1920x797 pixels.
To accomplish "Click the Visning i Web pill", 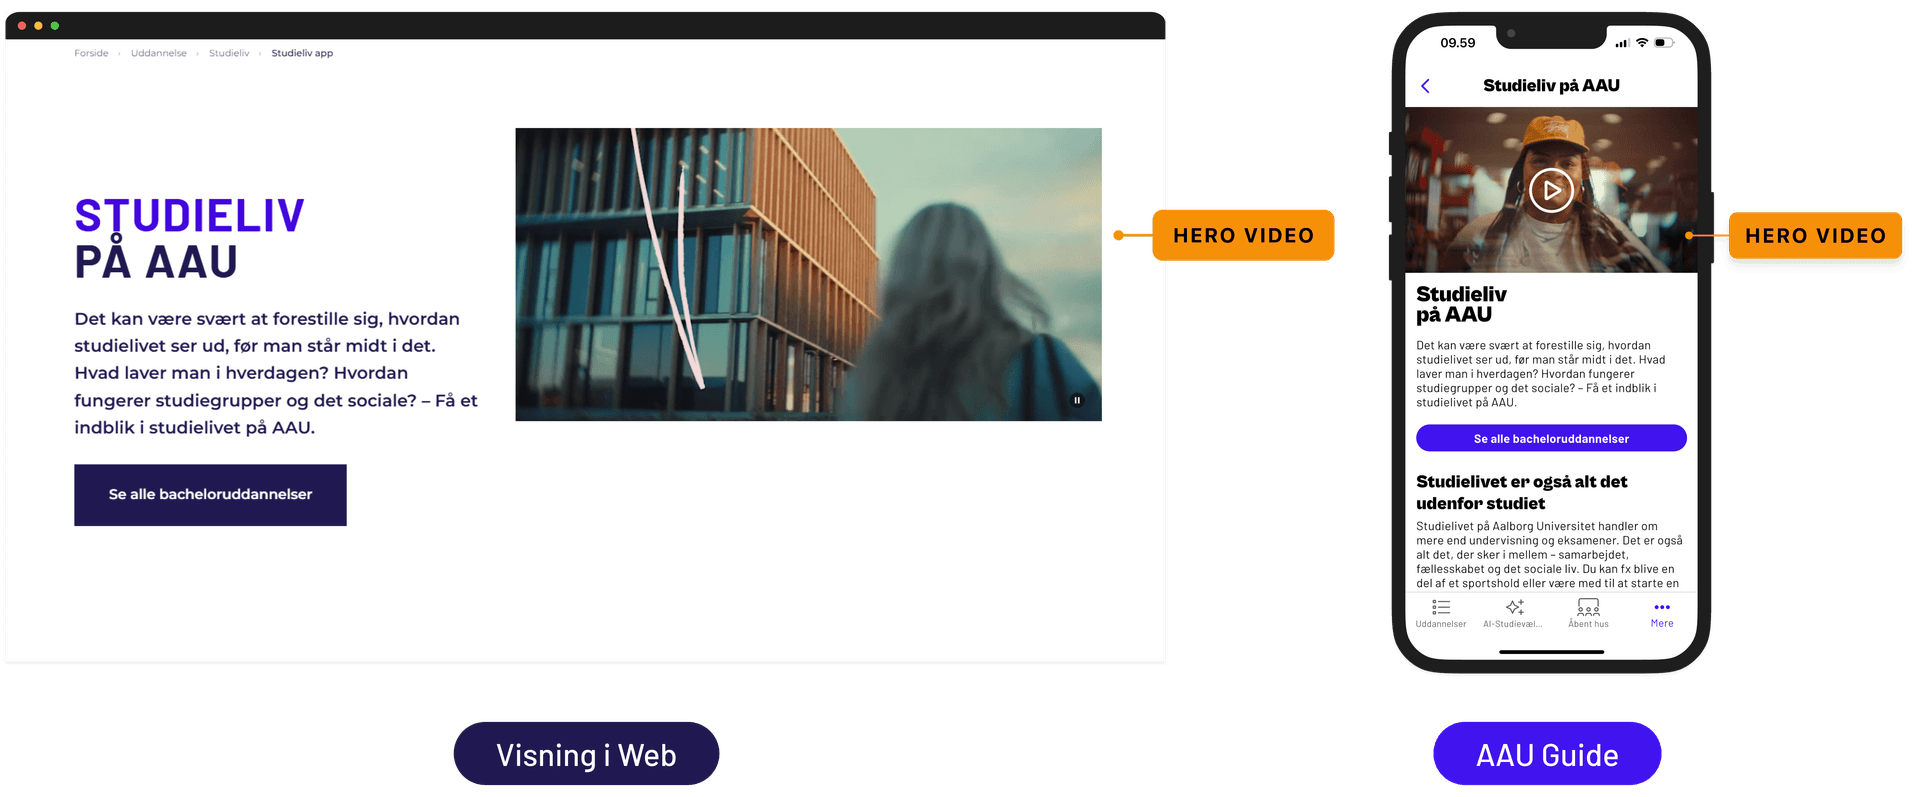I will pos(586,754).
